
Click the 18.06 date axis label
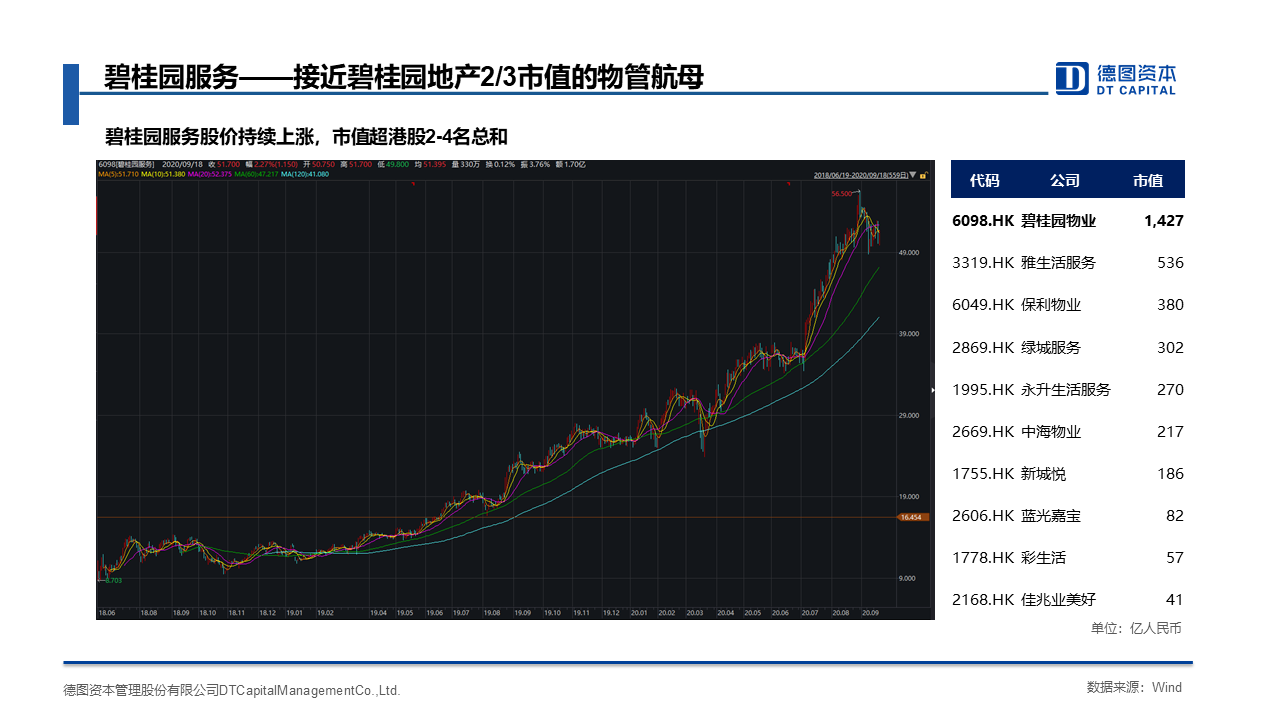106,612
